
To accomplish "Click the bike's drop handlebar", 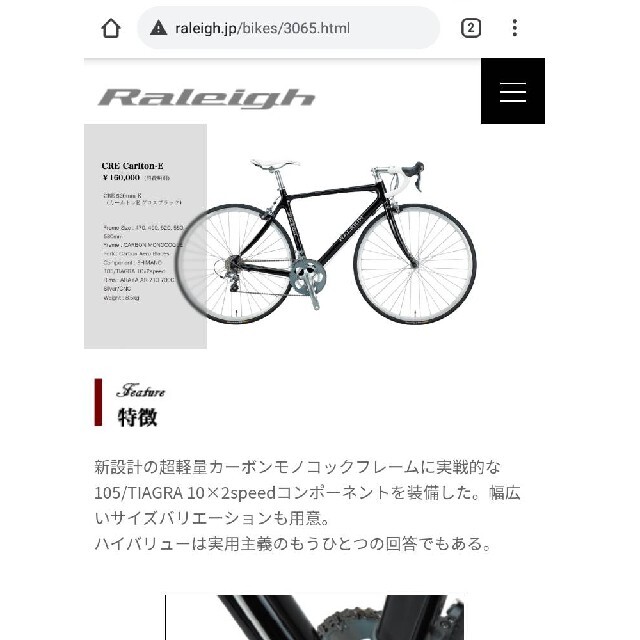I will pos(402,176).
